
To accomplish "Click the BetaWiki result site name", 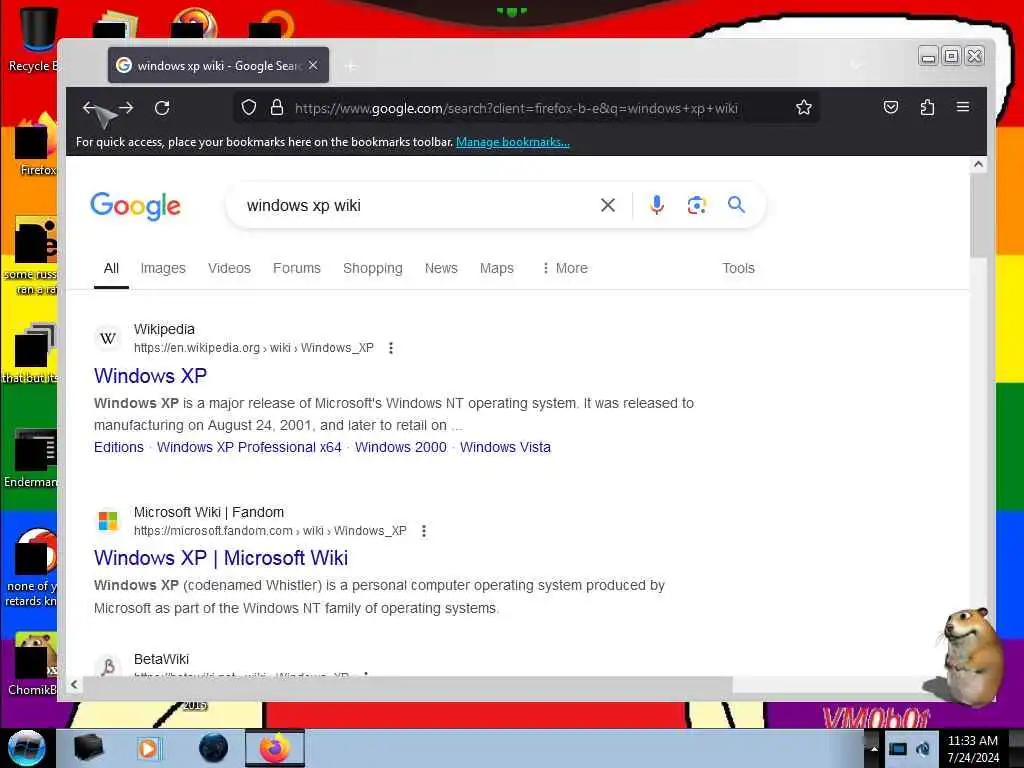I will 161,659.
